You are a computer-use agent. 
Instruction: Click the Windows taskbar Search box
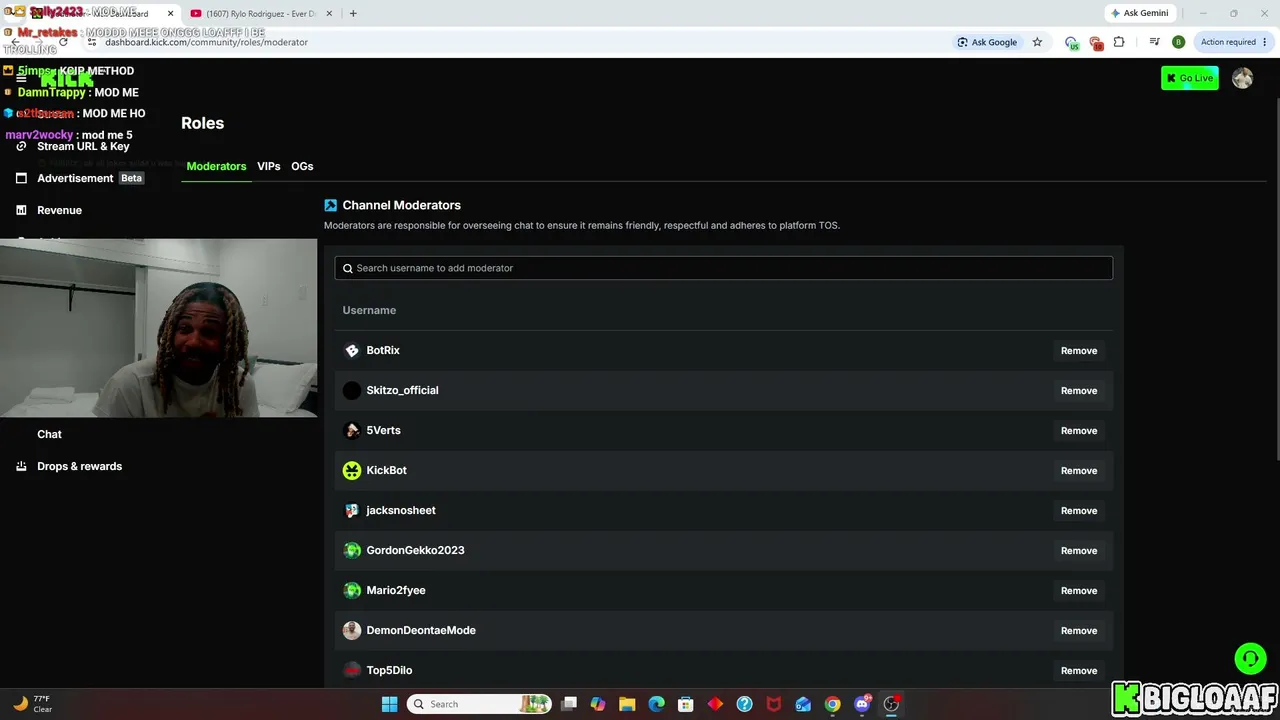(x=480, y=704)
